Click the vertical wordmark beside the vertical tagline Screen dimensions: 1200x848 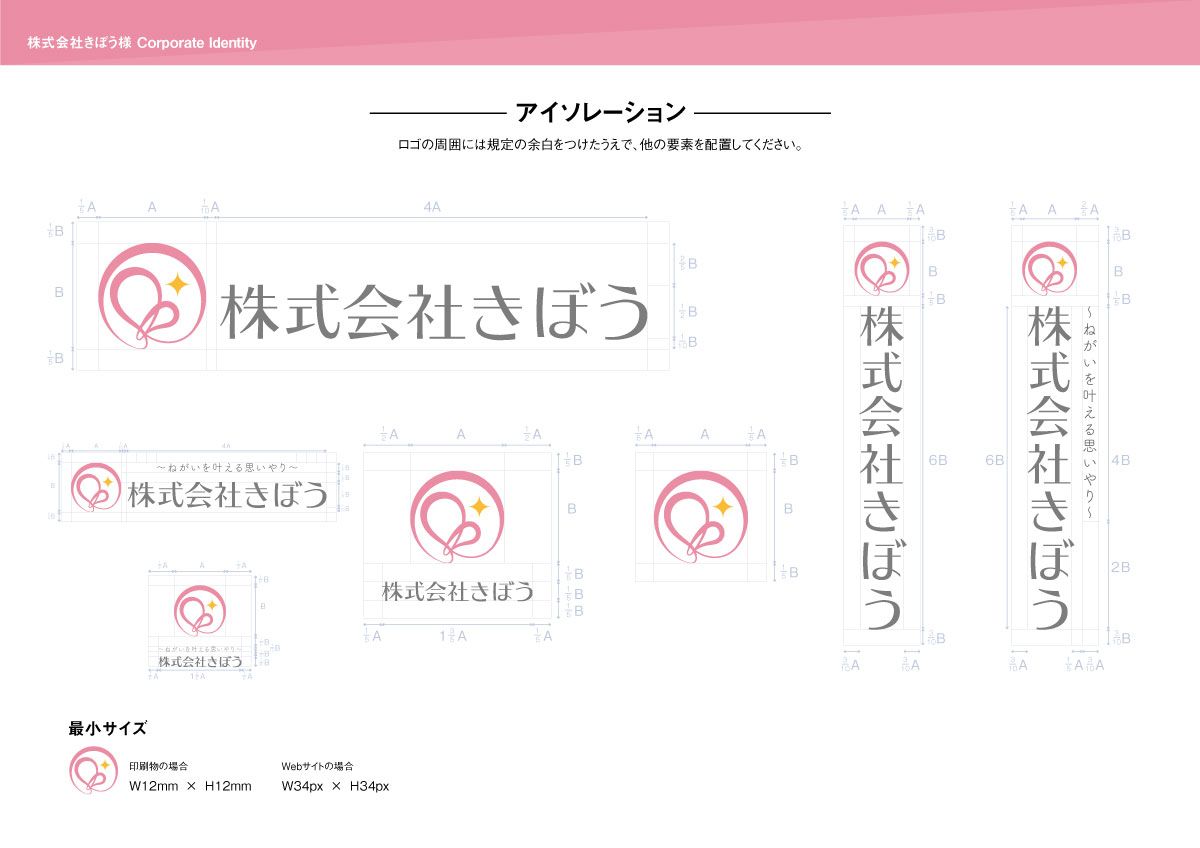1050,467
